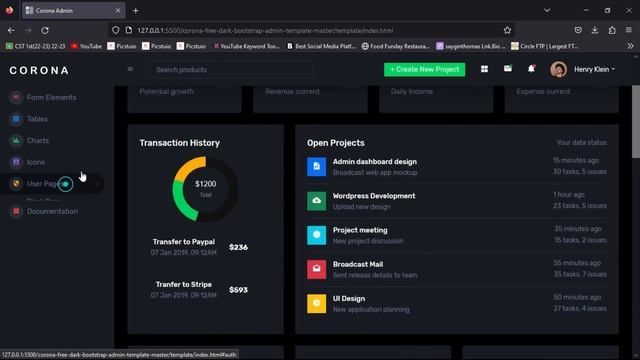Open Best Social Media Platforms bookmark

click(x=321, y=46)
